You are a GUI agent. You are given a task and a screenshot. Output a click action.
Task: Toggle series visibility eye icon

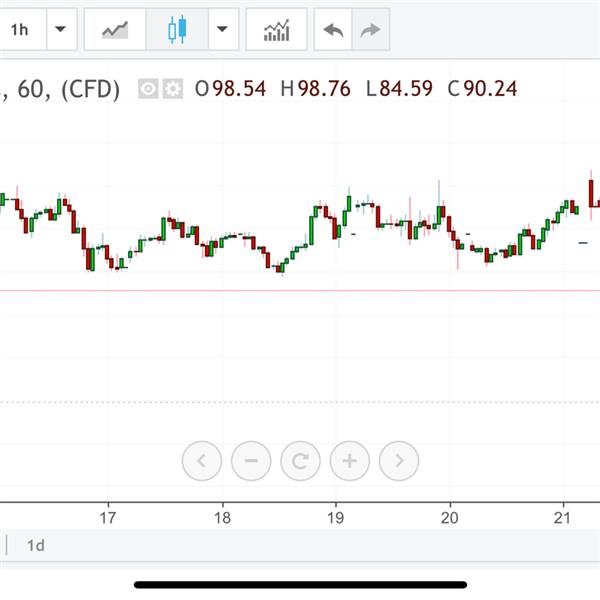pos(148,89)
